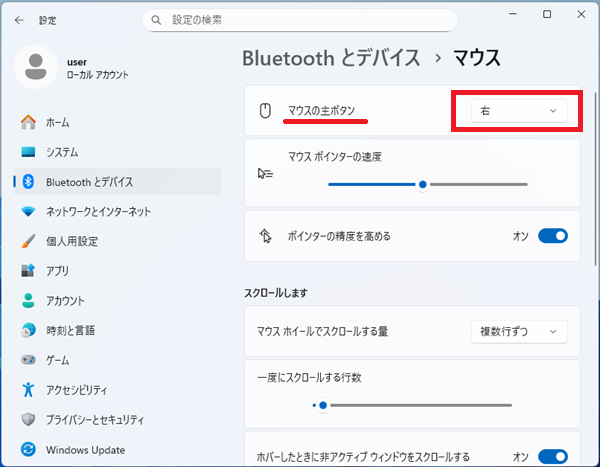
Task: Expand the mouse wheel scroll amount (複数行ずつ) dropdown
Action: pyautogui.click(x=518, y=331)
